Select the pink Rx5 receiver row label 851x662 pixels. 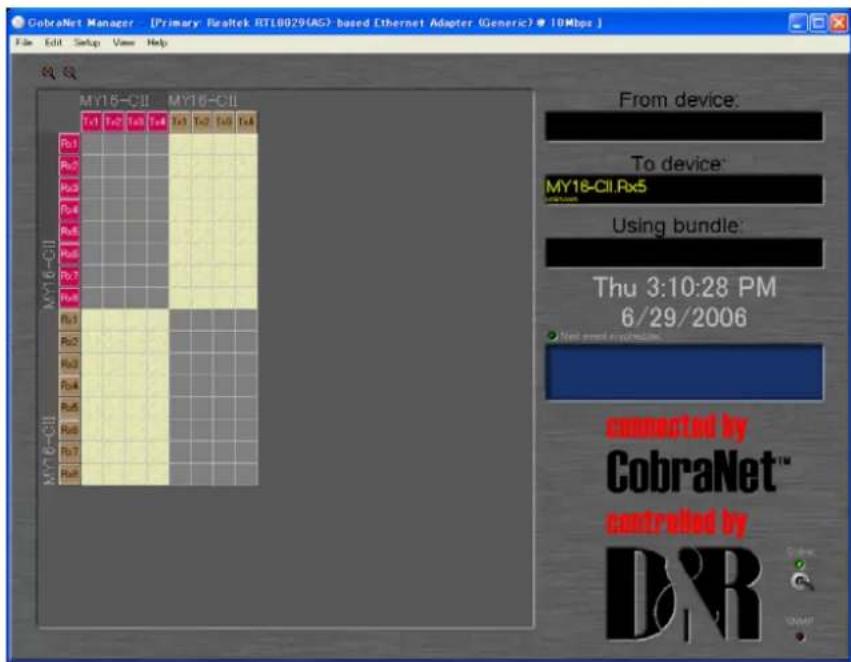69,232
